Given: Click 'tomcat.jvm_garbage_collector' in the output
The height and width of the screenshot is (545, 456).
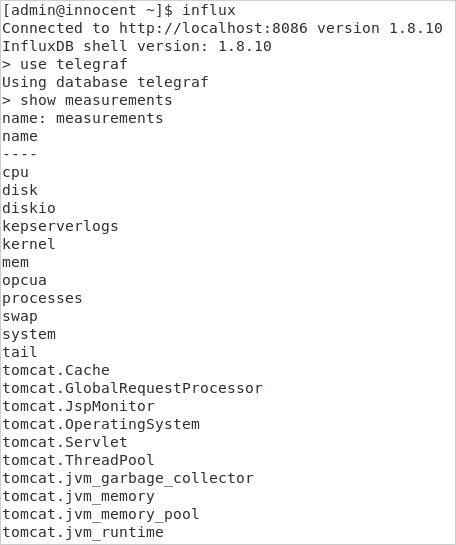Looking at the screenshot, I should pyautogui.click(x=128, y=478).
